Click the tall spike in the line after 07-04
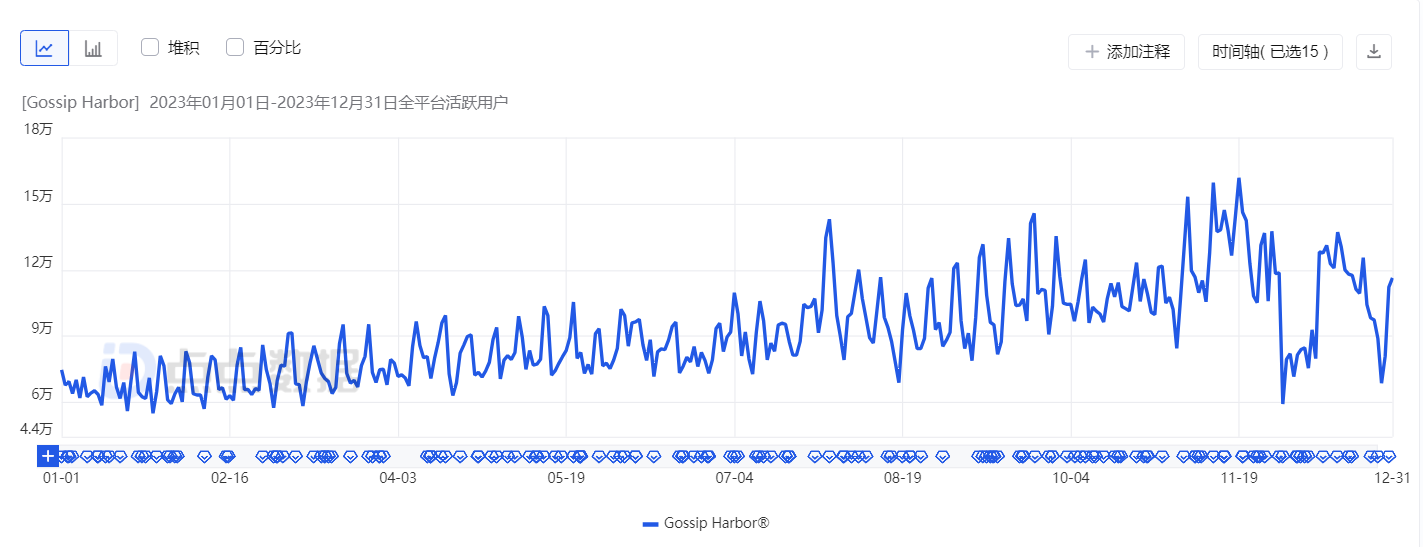This screenshot has width=1423, height=547. 829,220
